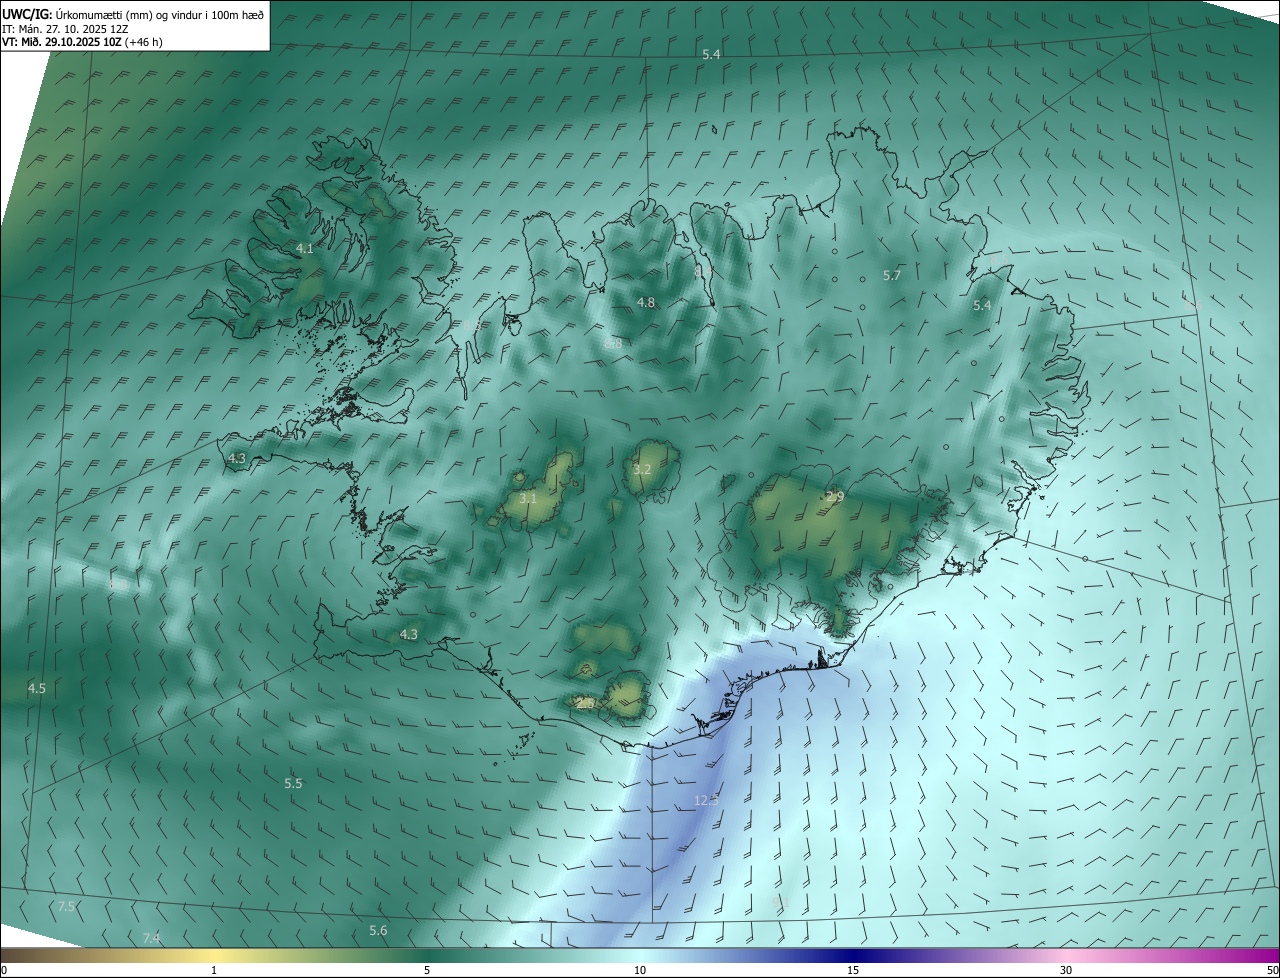Click the '3.1' value on Langjökull glacier
Screen dimensions: 1280x978
529,497
